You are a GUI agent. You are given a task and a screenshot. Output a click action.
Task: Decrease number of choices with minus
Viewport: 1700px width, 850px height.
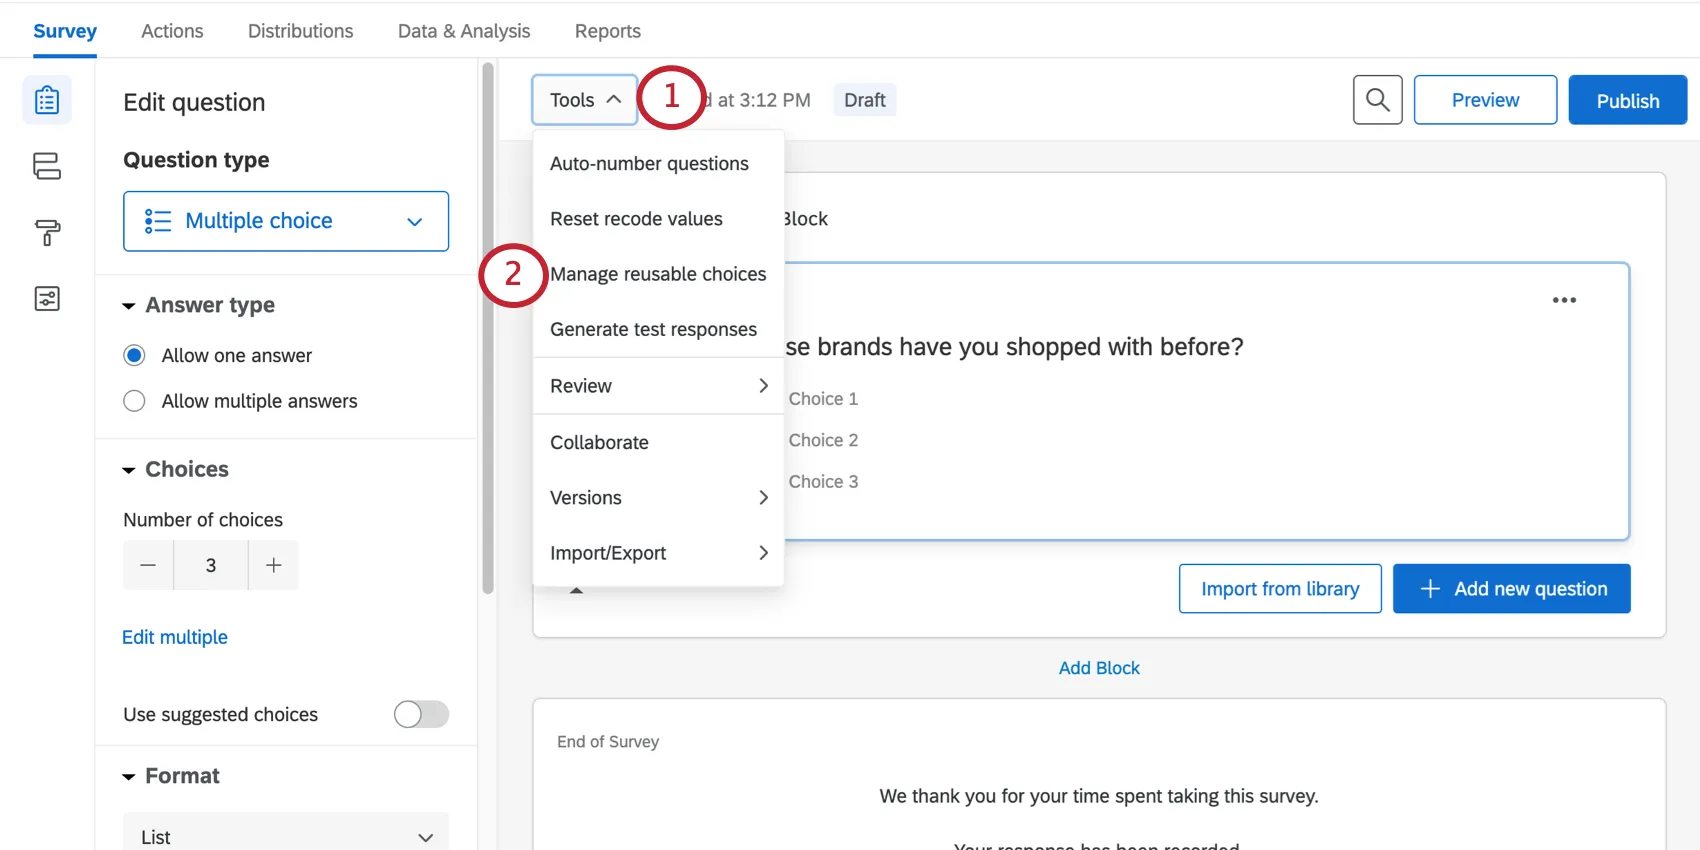click(148, 565)
